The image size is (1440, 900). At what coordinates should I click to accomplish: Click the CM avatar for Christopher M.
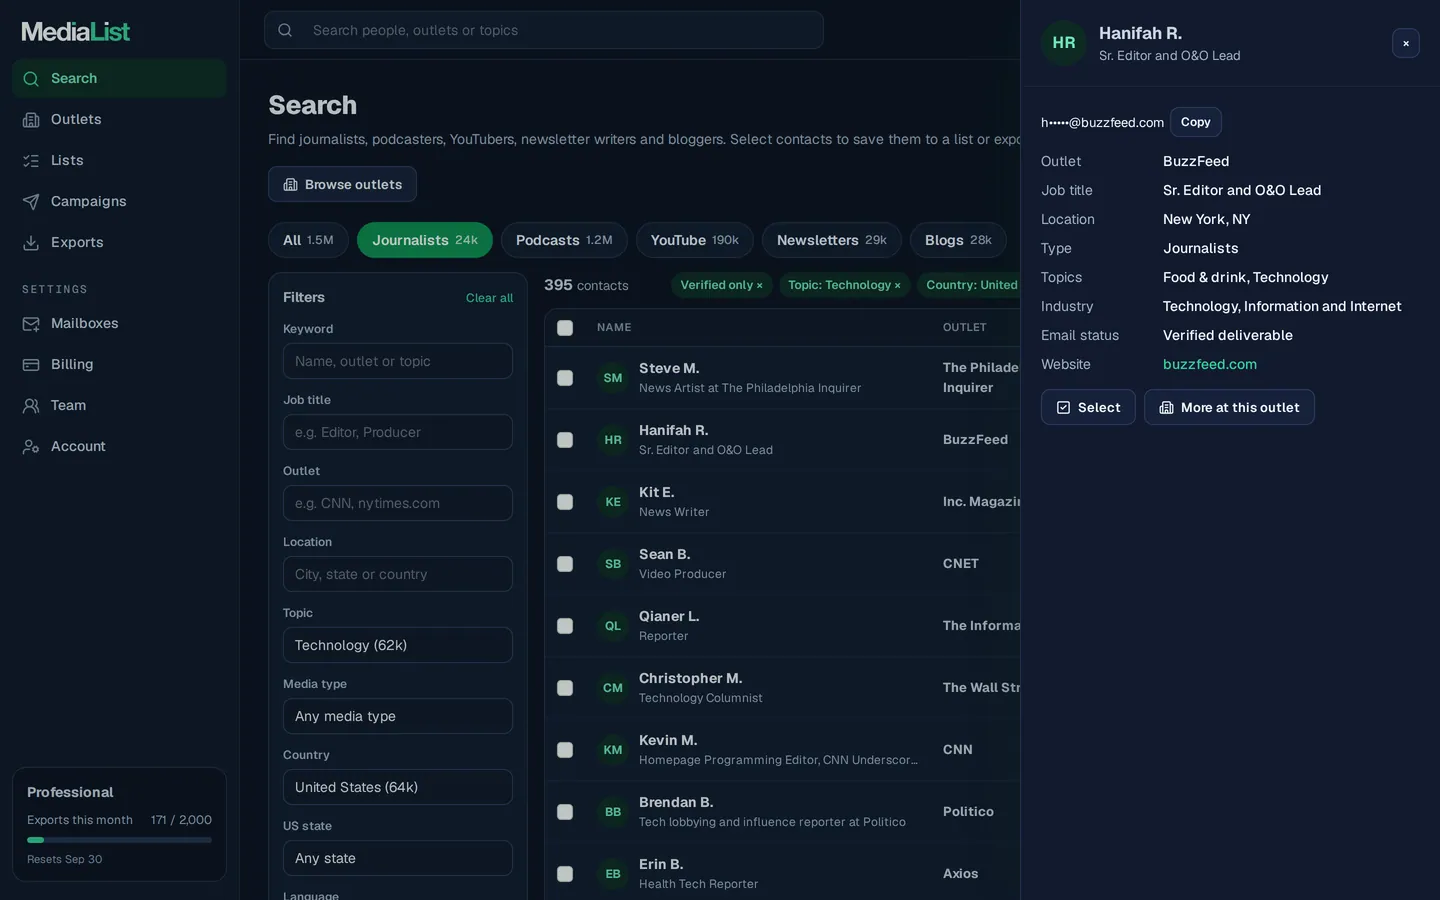[x=613, y=688]
